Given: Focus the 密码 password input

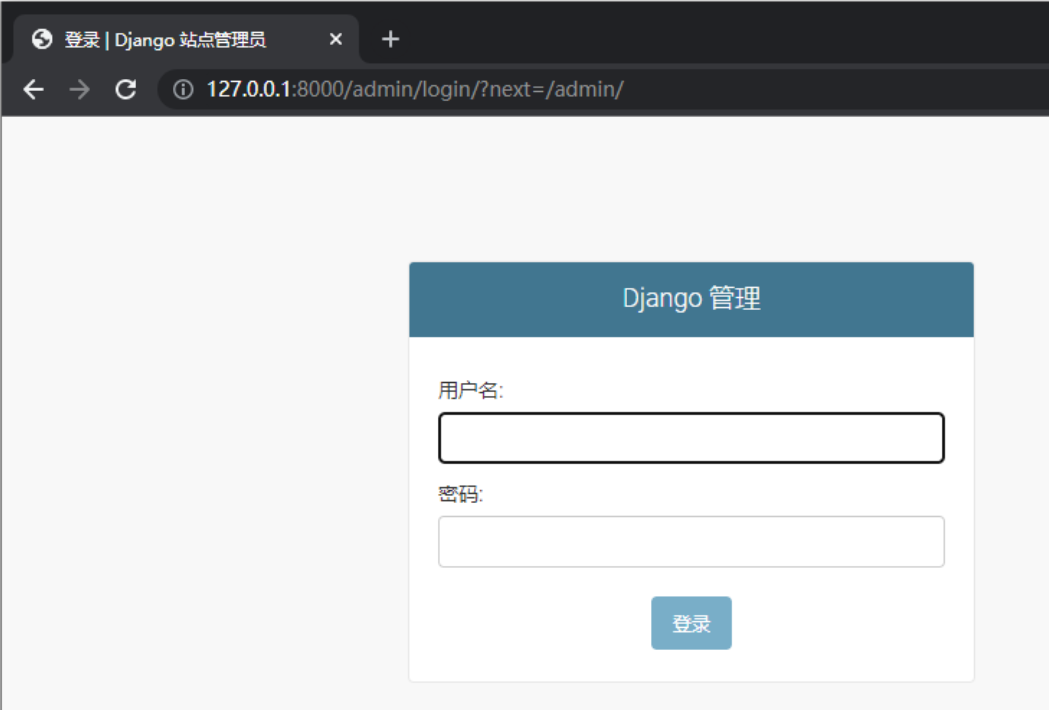Looking at the screenshot, I should coord(691,542).
